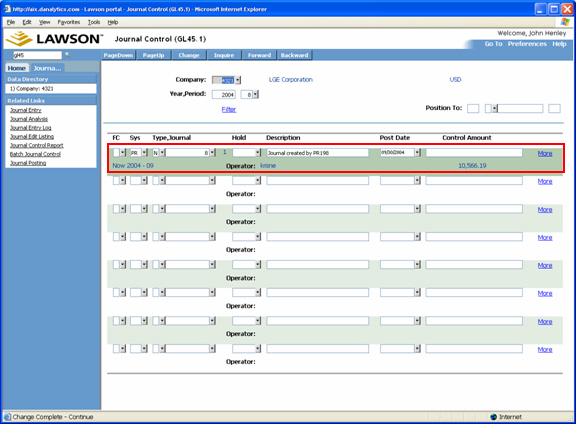Open Preferences in the portal header
This screenshot has height=425, width=576.
tap(527, 44)
